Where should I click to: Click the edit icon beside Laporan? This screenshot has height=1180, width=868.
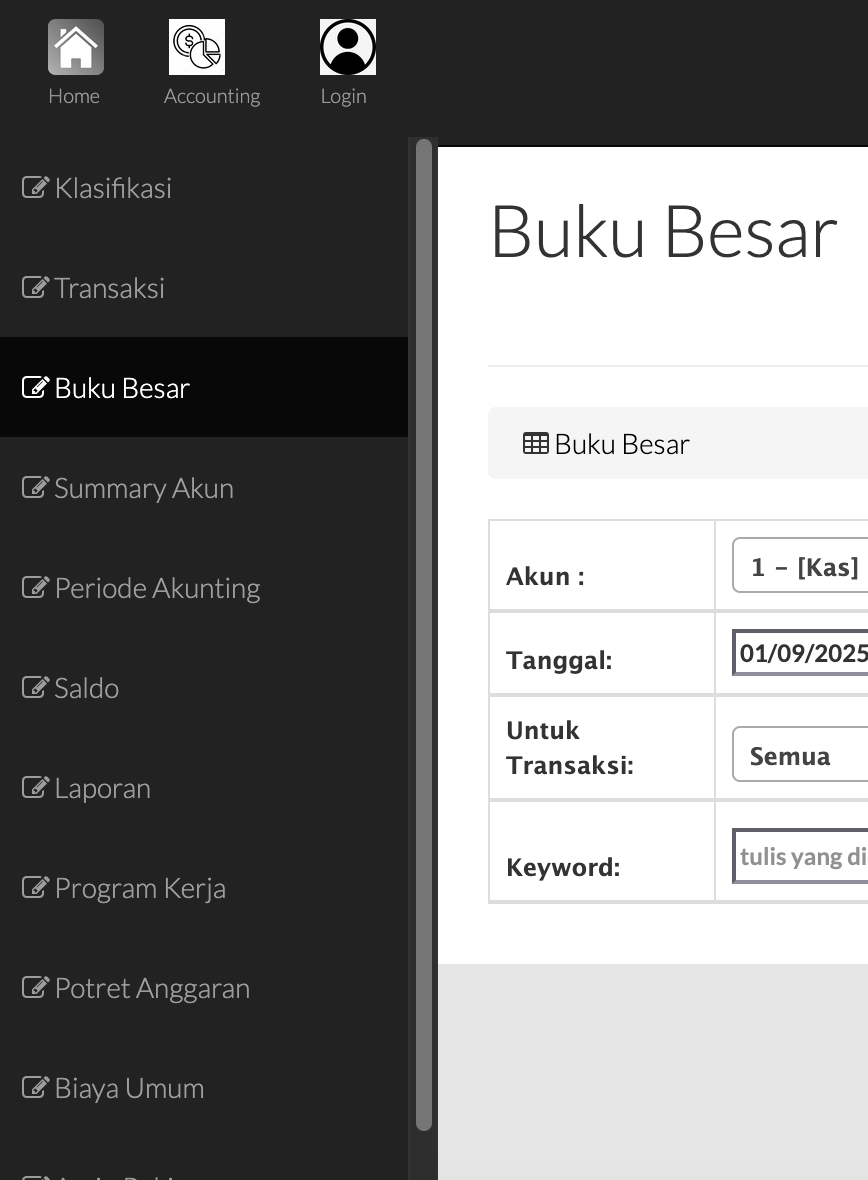click(33, 786)
